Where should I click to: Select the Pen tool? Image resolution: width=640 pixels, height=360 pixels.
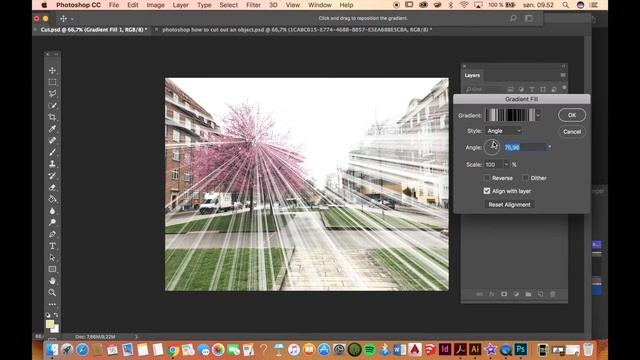52,234
